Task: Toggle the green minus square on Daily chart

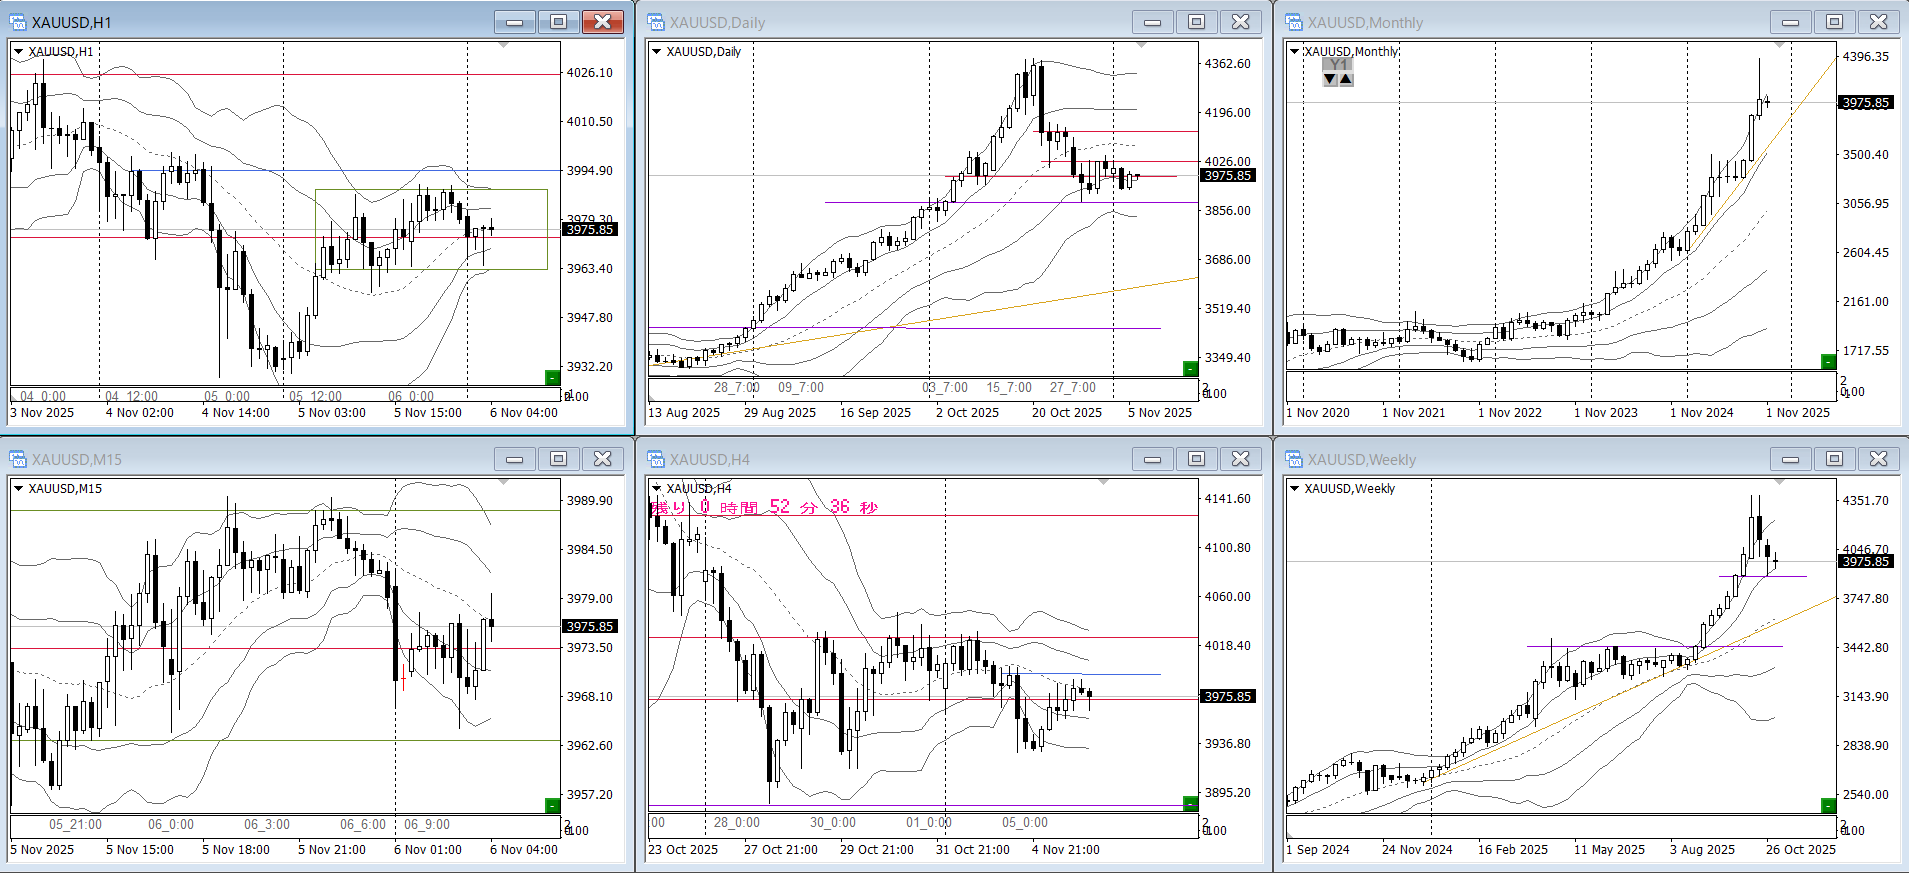Action: pyautogui.click(x=1190, y=368)
